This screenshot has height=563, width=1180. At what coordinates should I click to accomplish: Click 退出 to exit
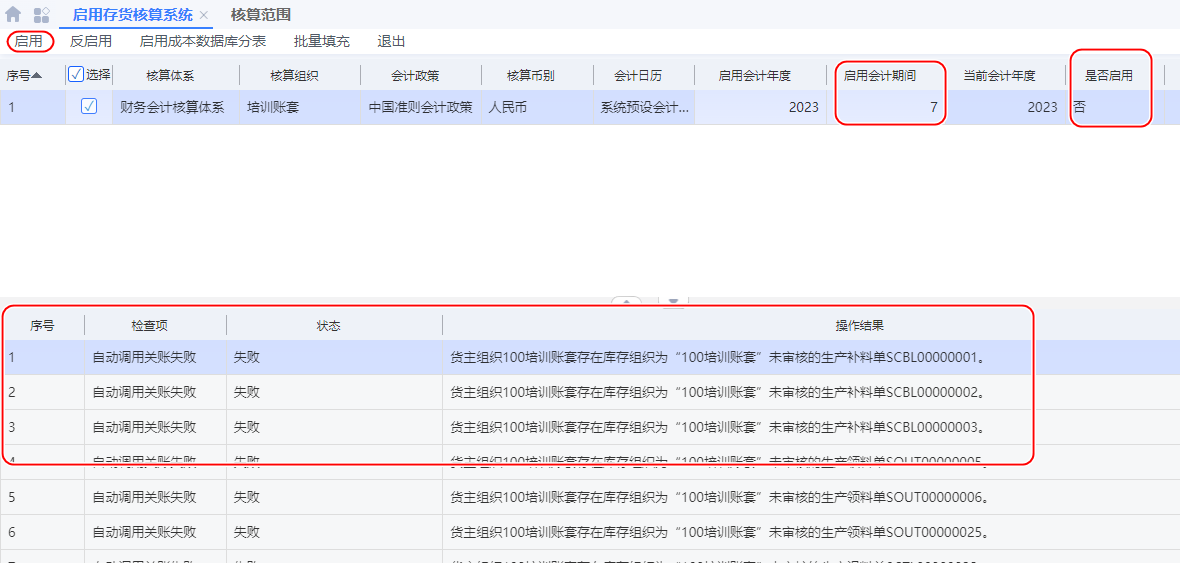point(391,41)
